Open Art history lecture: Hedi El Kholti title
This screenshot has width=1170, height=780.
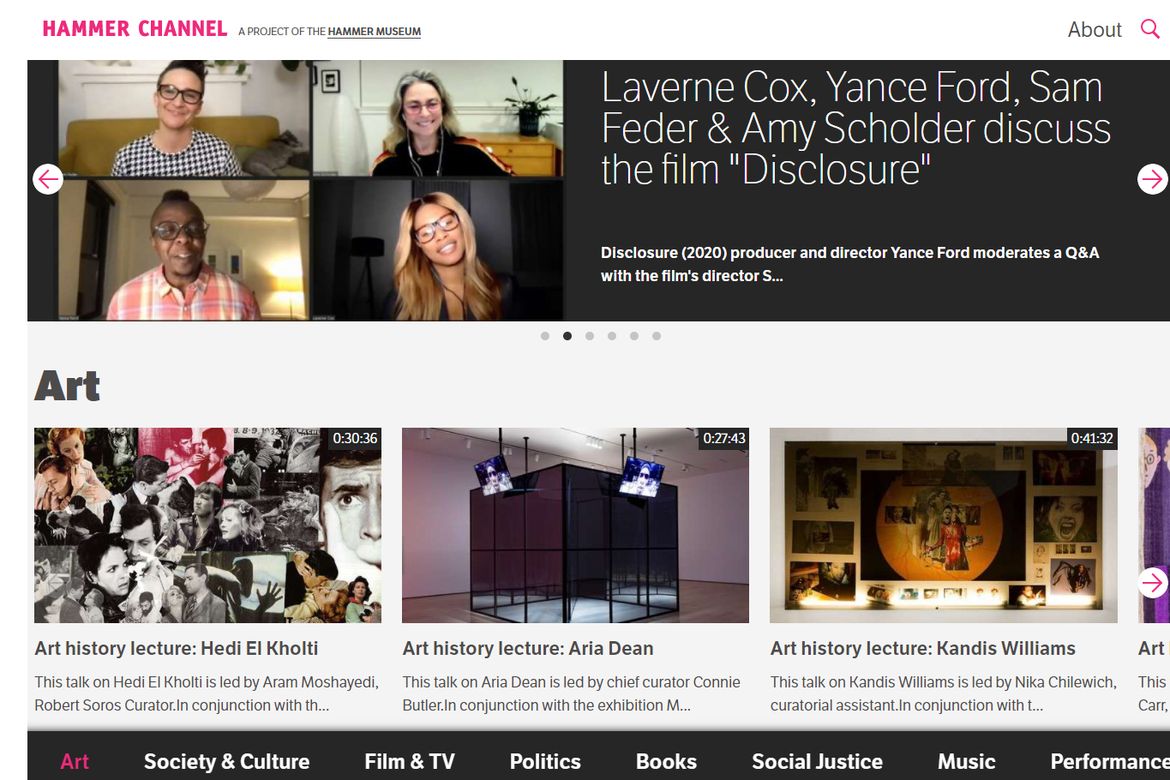pyautogui.click(x=176, y=649)
